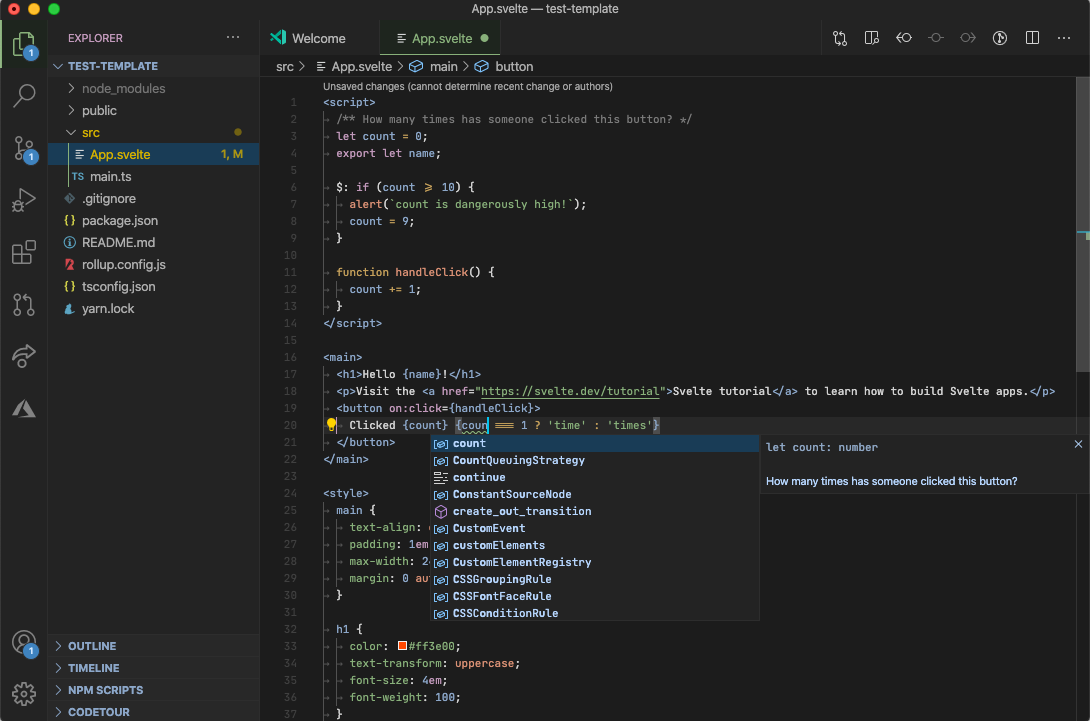Click the svelte.dev tutorial URL in code
The height and width of the screenshot is (721, 1090).
pyautogui.click(x=571, y=391)
